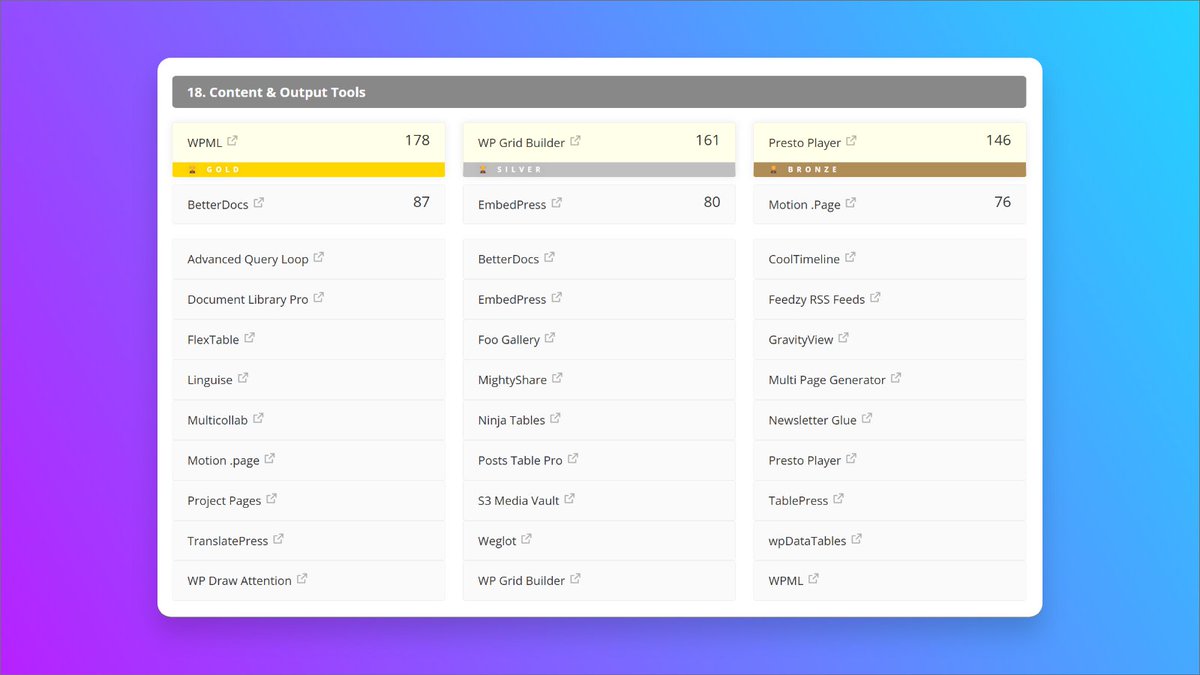Click the external link icon beside Linguise
This screenshot has height=675, width=1200.
coord(243,378)
